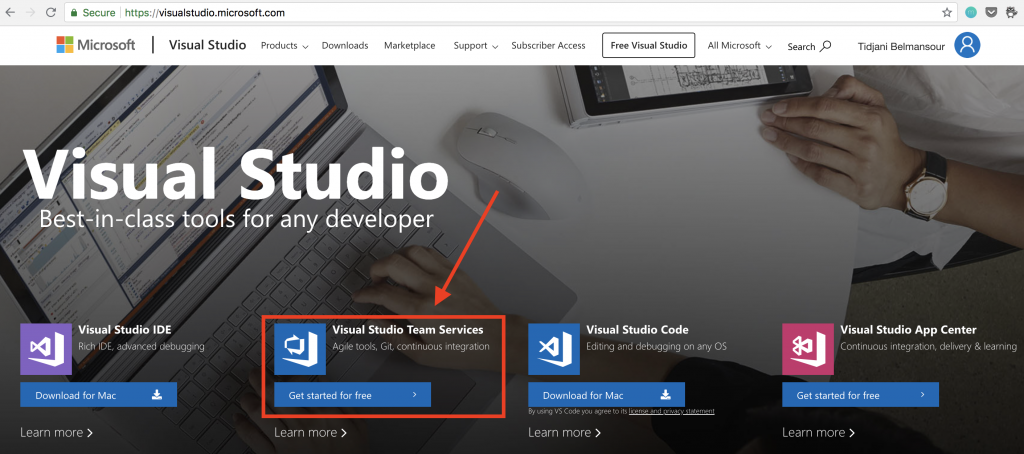
Task: Click the teal round extension icon
Action: (971, 12)
